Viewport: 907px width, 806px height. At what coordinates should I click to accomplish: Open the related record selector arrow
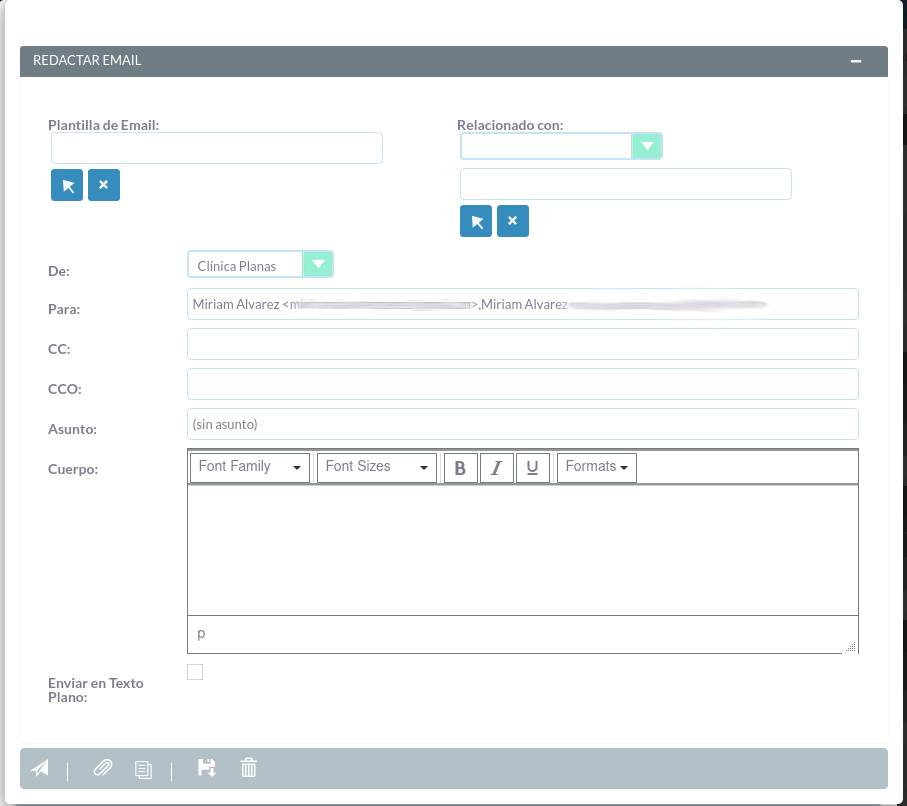pyautogui.click(x=475, y=220)
